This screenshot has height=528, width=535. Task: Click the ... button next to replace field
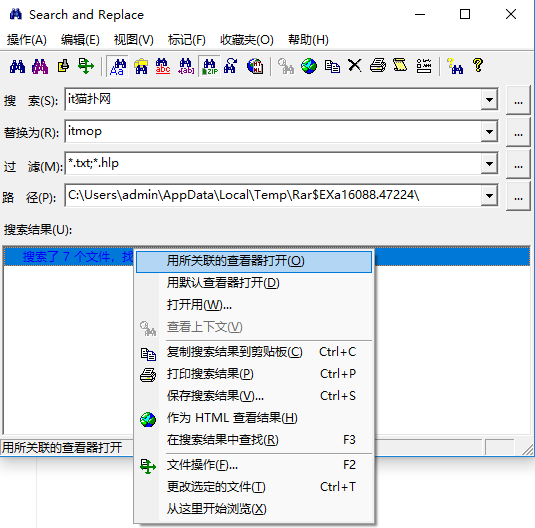click(518, 131)
